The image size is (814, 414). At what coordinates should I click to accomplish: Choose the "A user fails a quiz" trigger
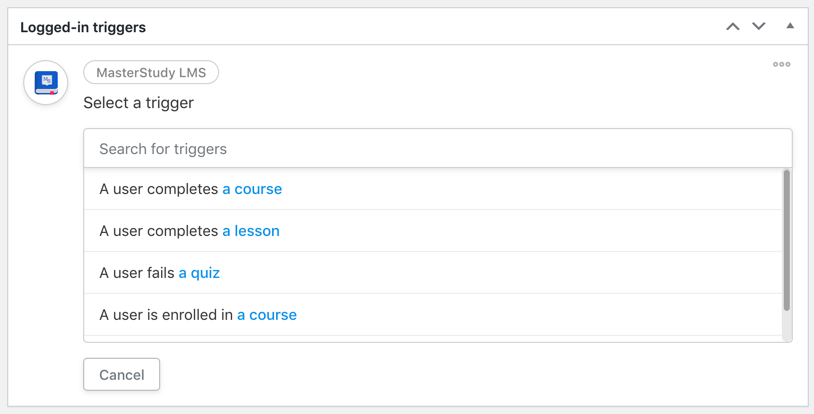point(433,273)
